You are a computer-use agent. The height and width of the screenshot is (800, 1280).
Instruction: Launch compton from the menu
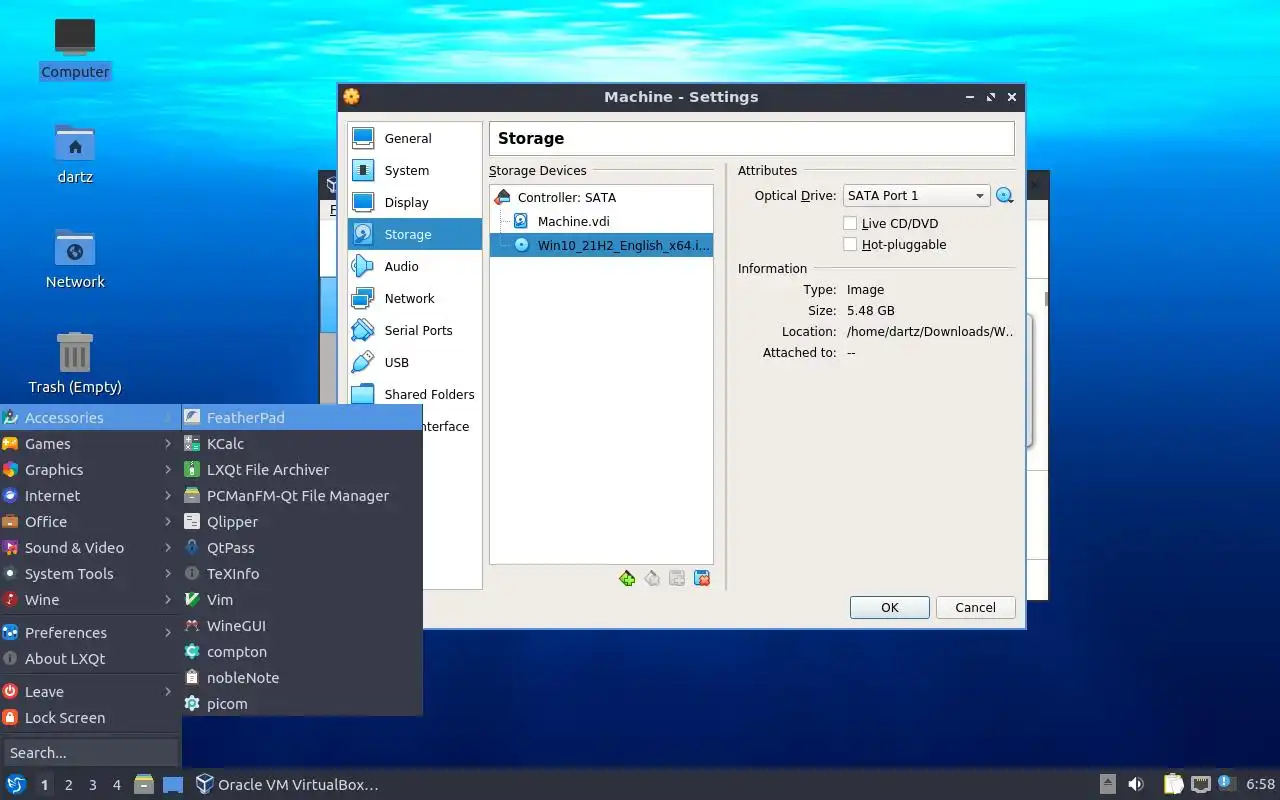point(302,651)
